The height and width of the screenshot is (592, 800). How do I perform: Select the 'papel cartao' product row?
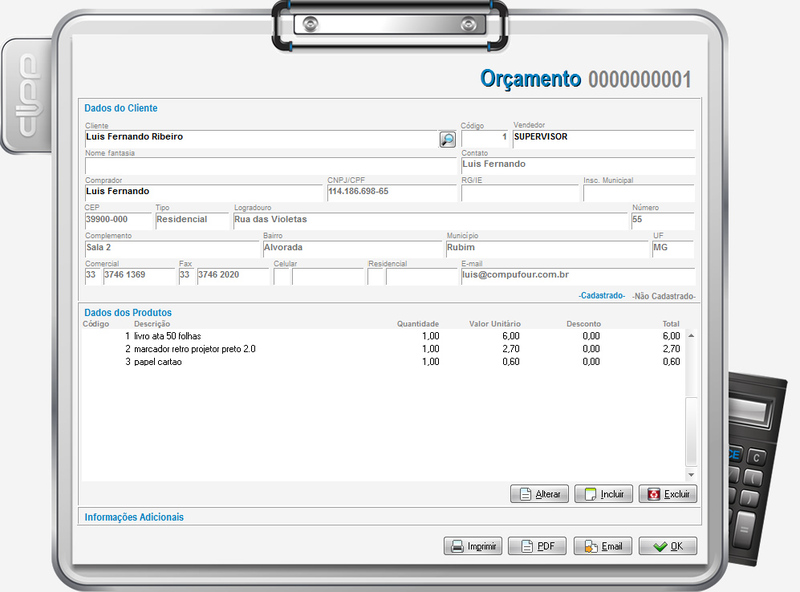300,362
